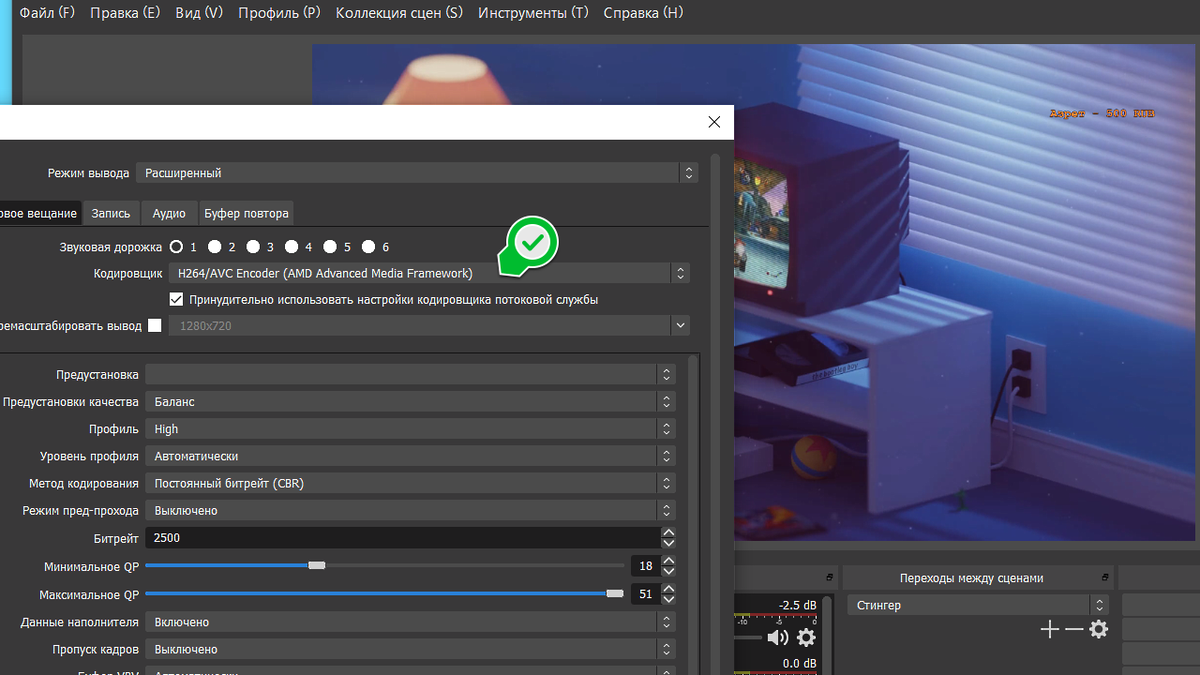Screen dimensions: 1200x675
Task: Open the Стингер transition dropdown
Action: (x=978, y=605)
